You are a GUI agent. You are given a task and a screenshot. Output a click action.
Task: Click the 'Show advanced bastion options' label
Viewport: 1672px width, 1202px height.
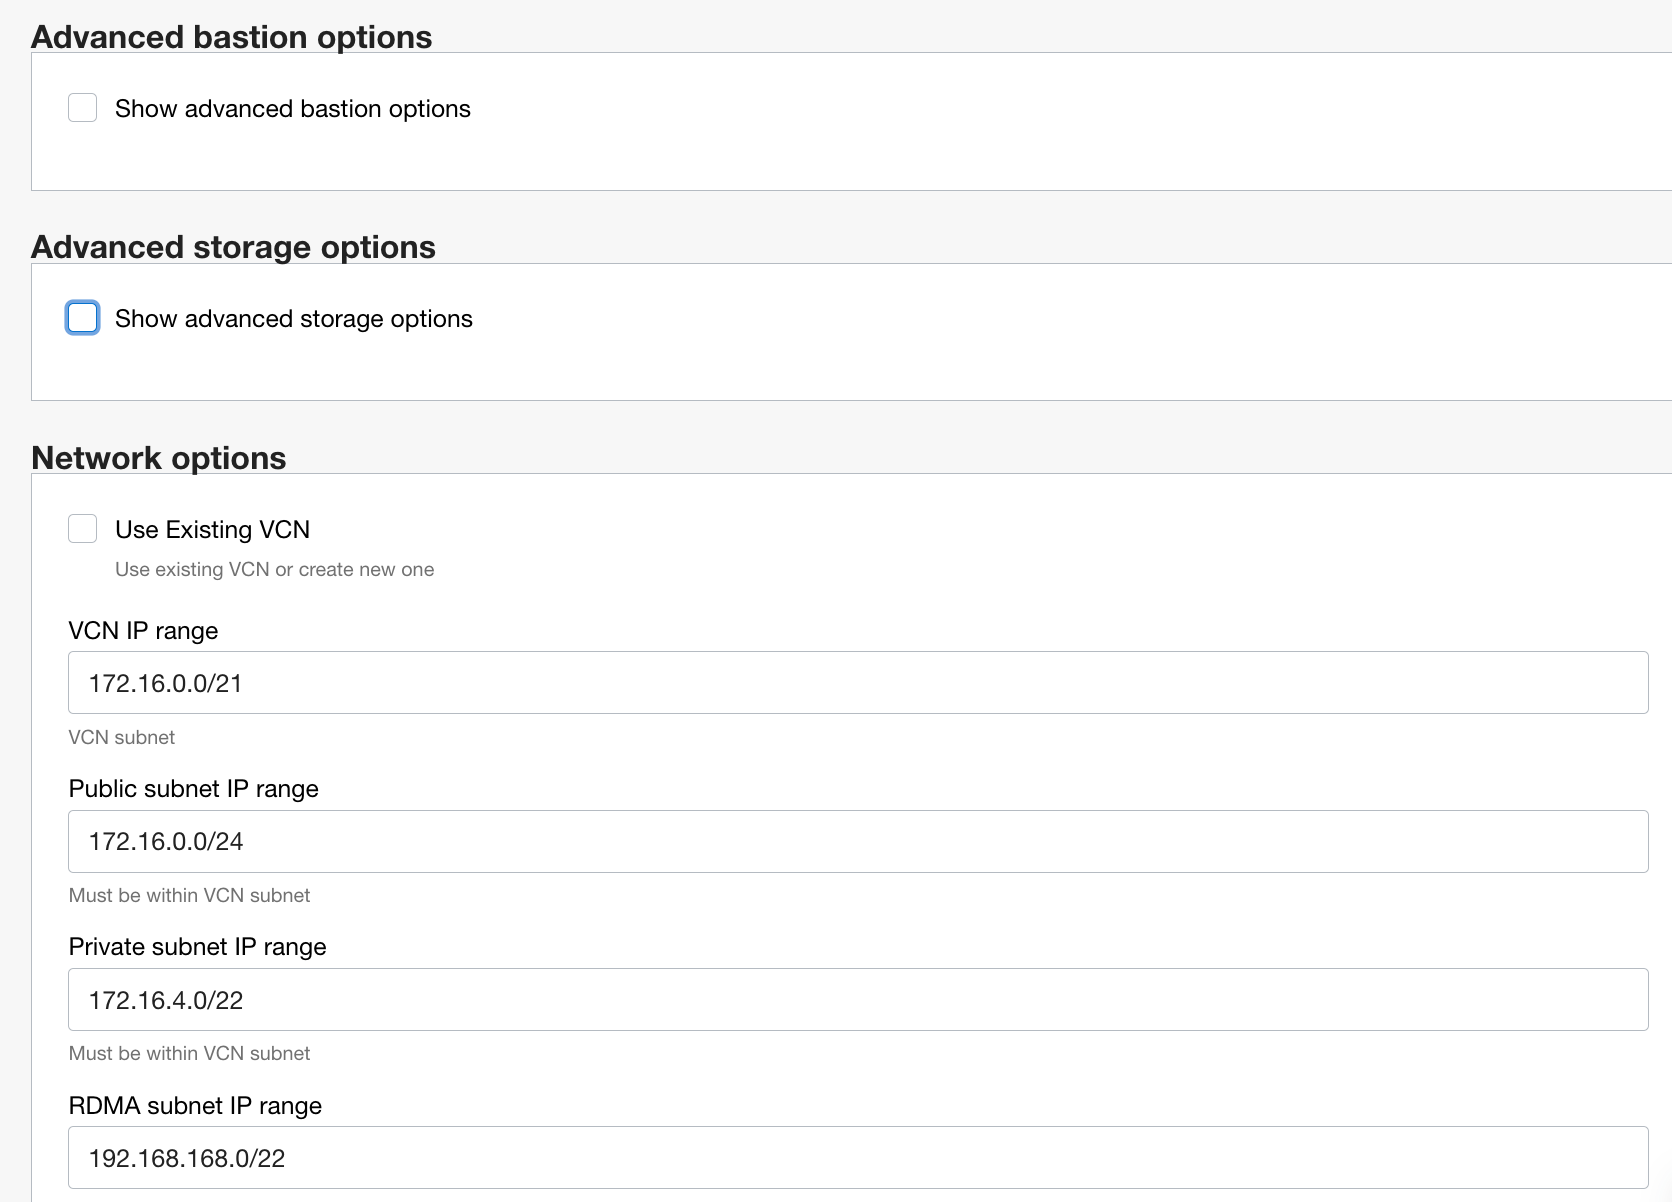point(293,108)
